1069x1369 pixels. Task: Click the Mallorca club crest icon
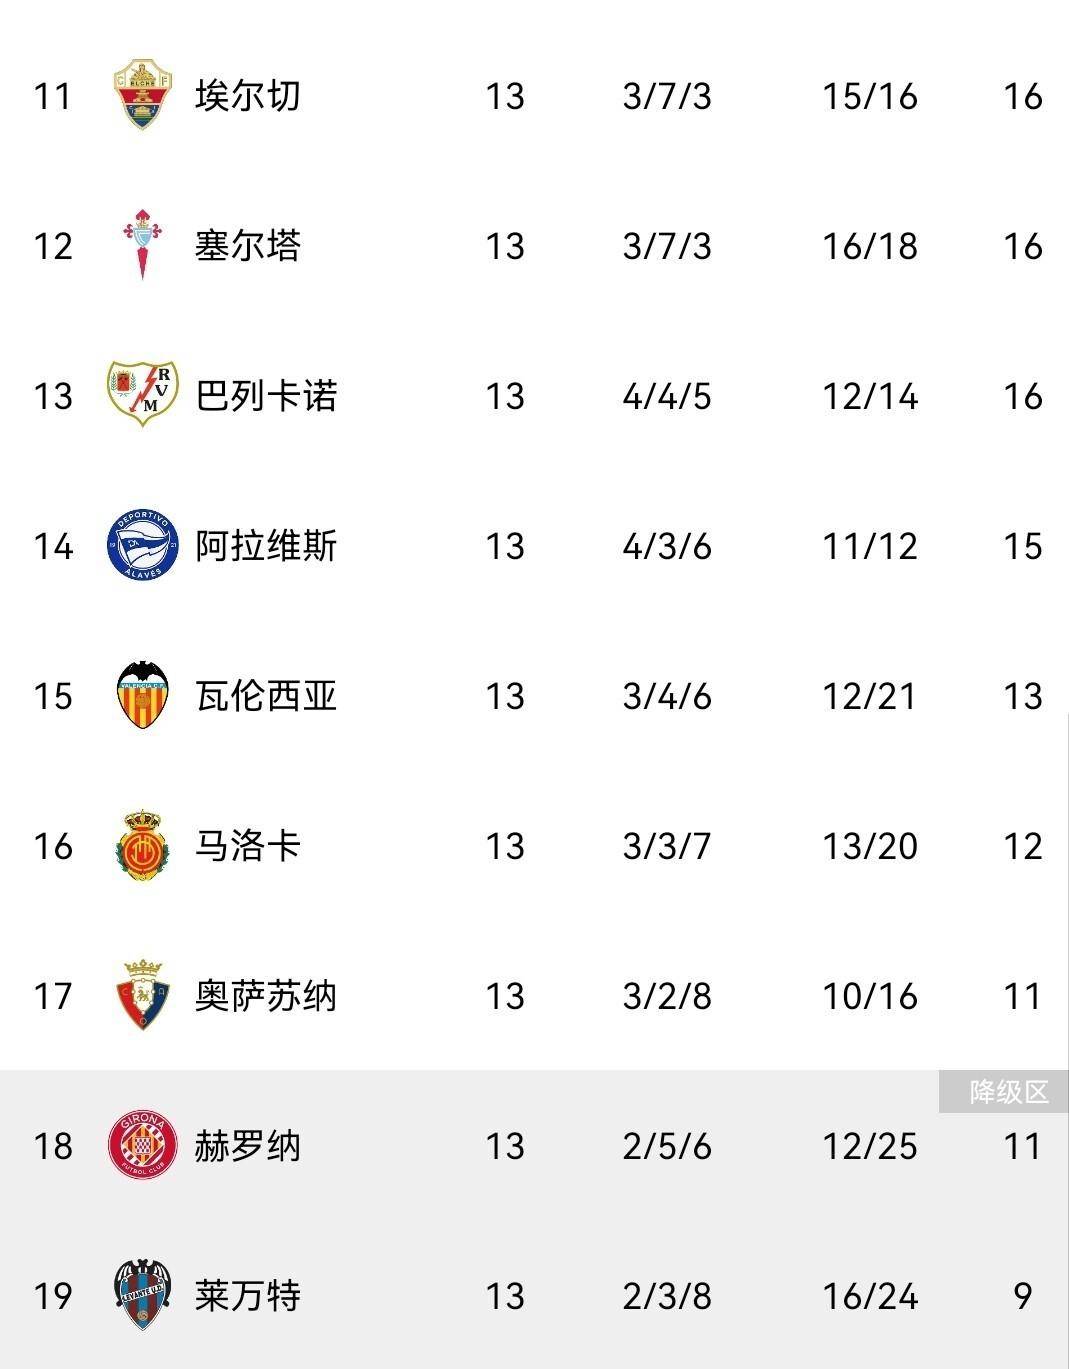(142, 846)
